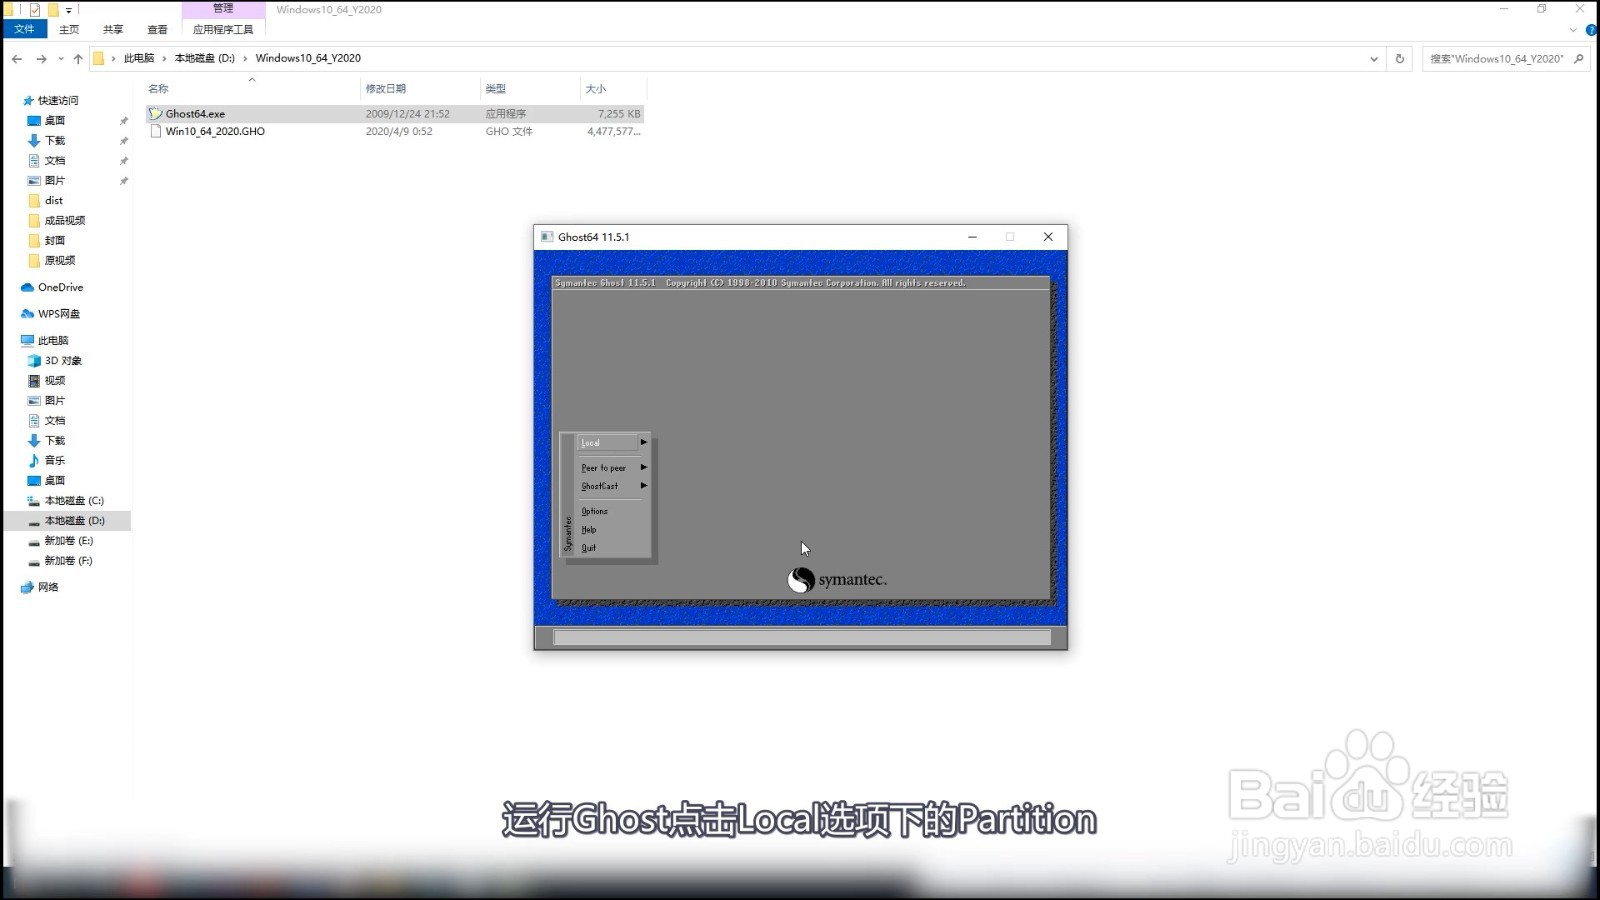This screenshot has height=900, width=1600.
Task: Open 下载 under quick access
Action: click(x=55, y=140)
